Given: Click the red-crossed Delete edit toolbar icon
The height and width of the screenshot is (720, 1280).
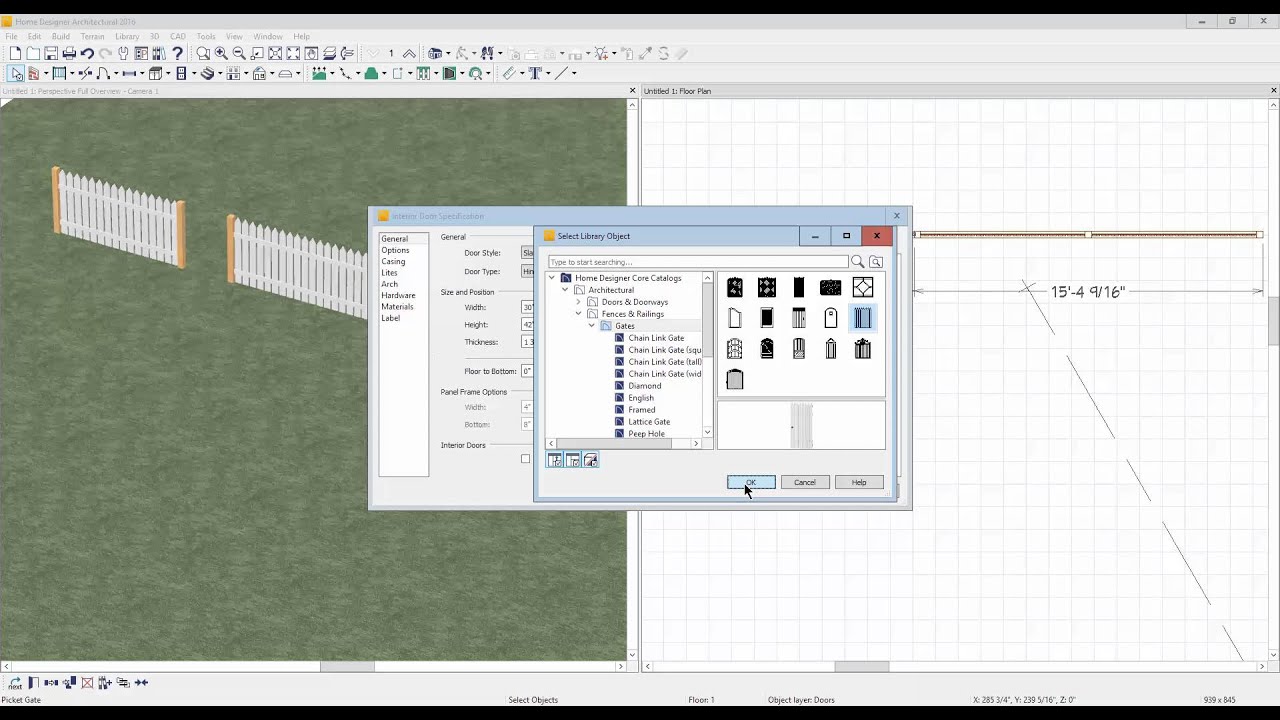Looking at the screenshot, I should pyautogui.click(x=87, y=683).
